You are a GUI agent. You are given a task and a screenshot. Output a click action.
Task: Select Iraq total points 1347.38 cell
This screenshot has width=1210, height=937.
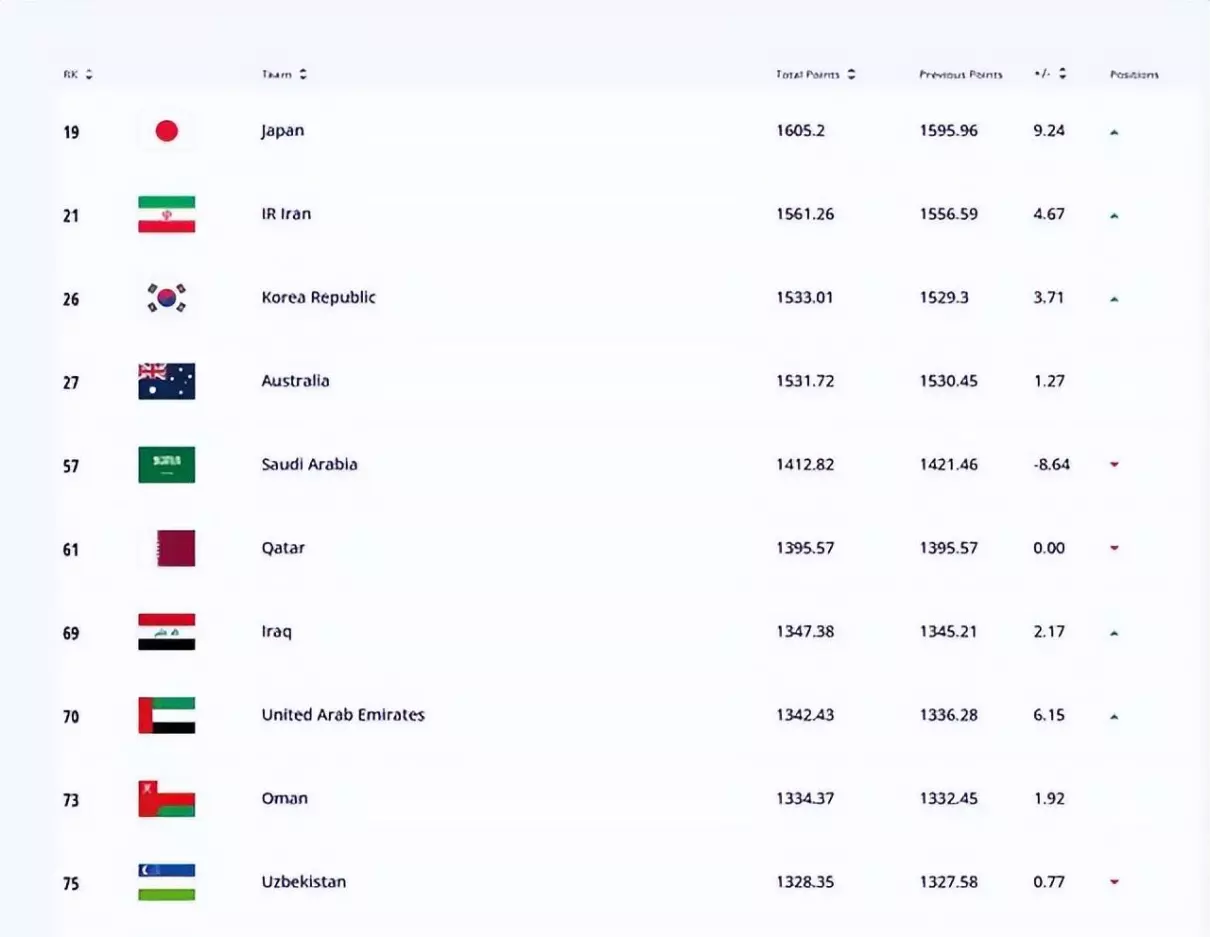coord(805,632)
